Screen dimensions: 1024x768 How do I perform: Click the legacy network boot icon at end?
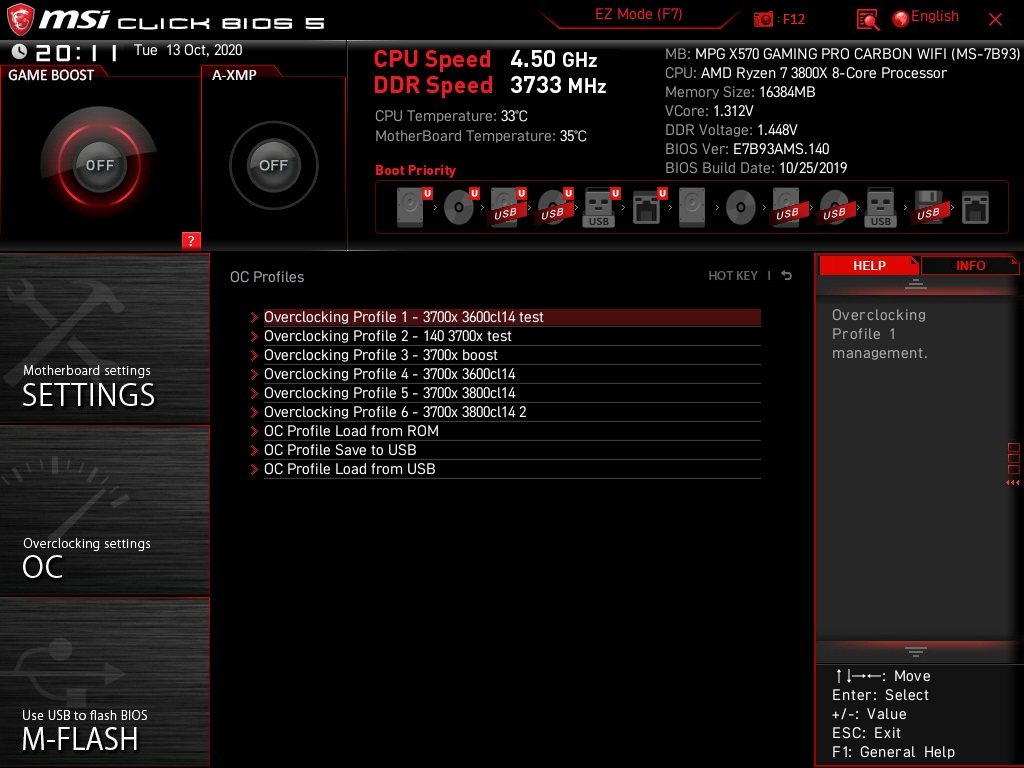(x=975, y=208)
